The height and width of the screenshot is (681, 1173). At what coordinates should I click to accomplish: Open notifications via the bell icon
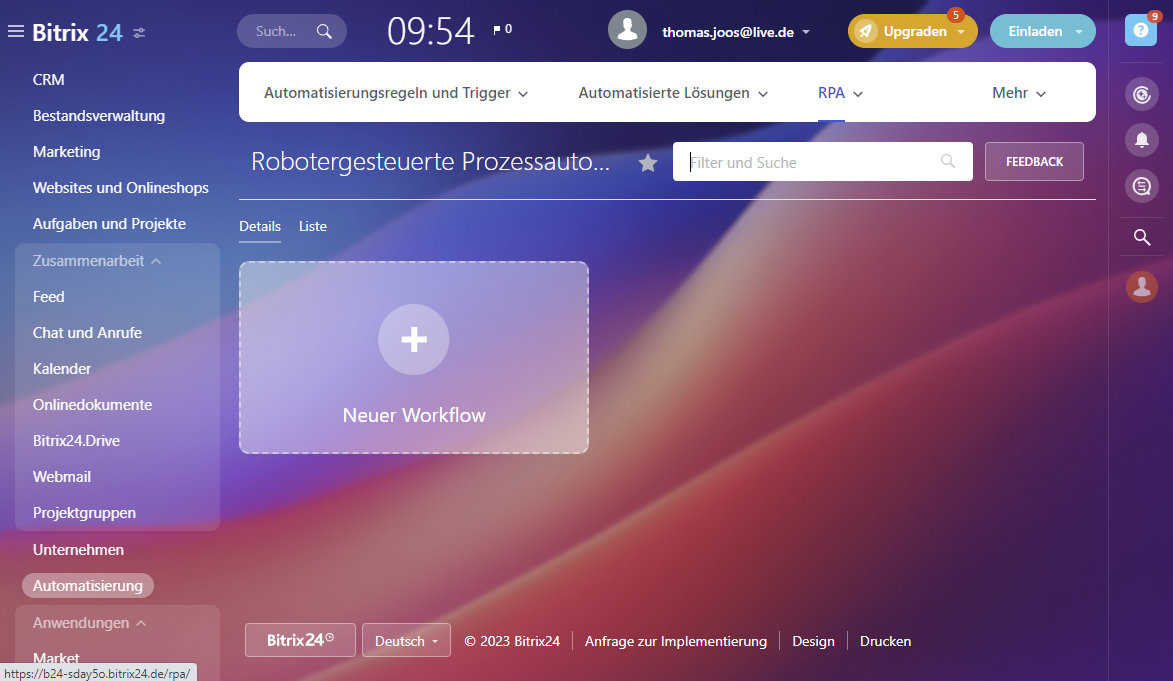(1142, 140)
